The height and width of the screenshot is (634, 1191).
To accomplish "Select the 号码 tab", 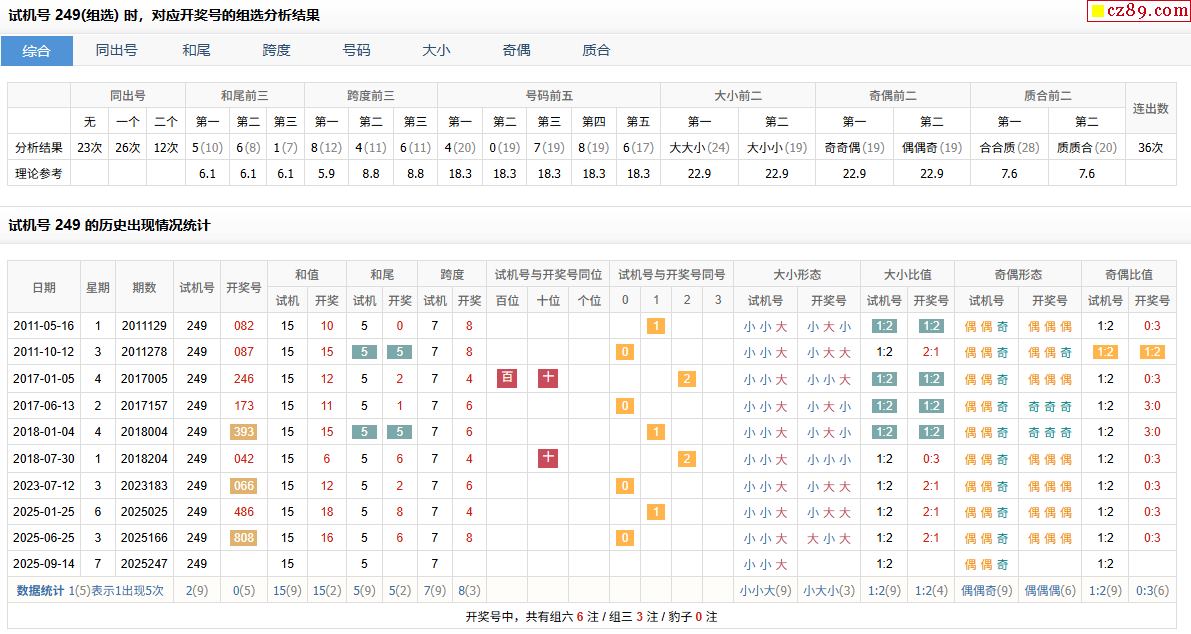I will click(x=356, y=51).
